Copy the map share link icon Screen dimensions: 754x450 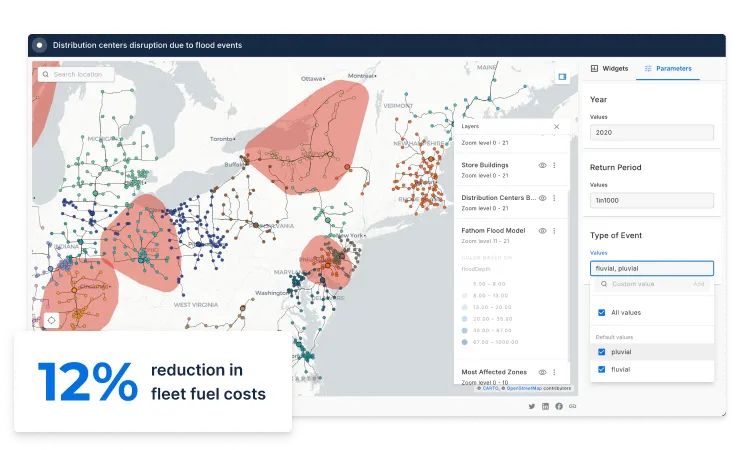(x=572, y=406)
